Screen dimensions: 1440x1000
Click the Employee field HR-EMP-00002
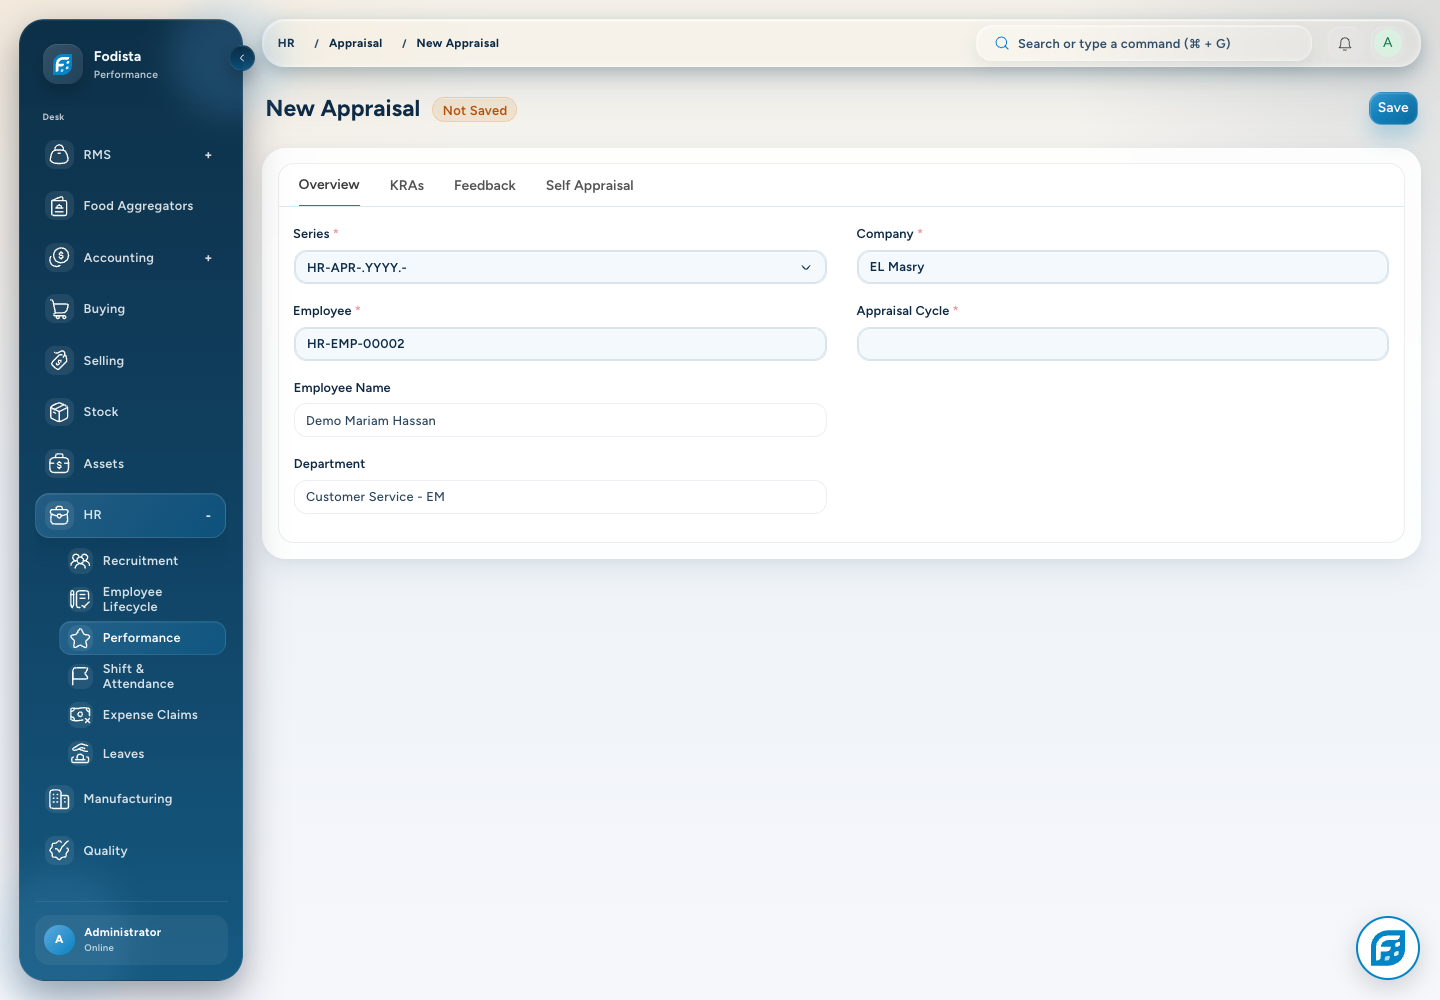click(560, 344)
